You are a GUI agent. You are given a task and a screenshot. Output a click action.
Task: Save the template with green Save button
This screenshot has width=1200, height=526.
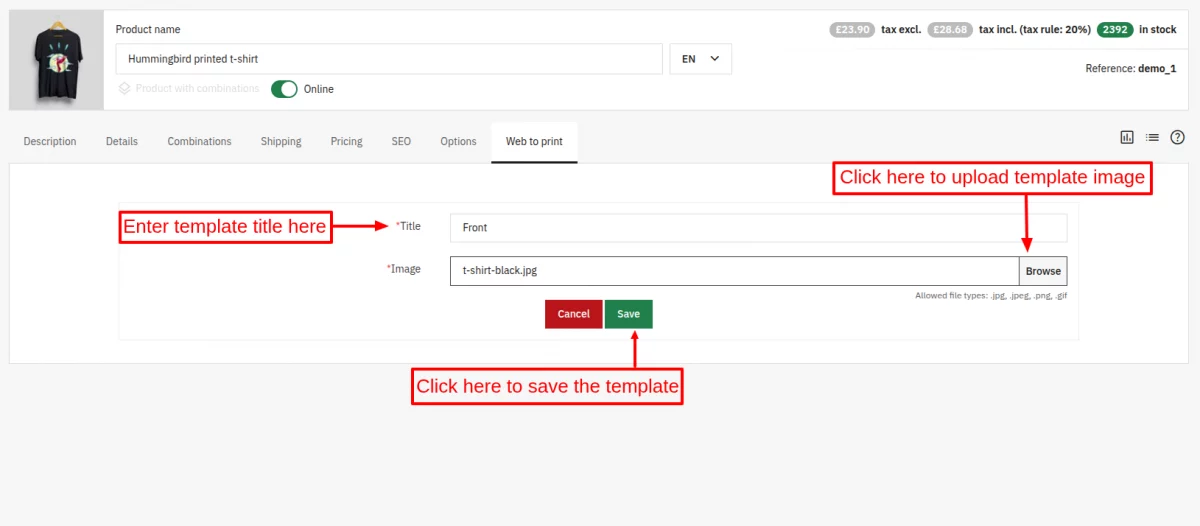[628, 314]
